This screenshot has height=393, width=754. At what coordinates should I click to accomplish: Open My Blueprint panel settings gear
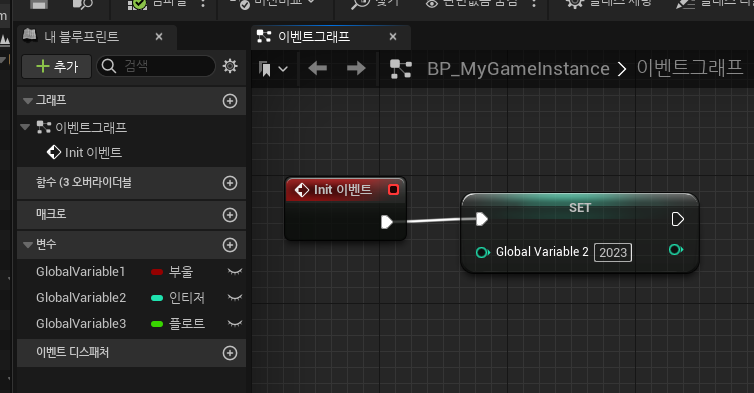[230, 66]
